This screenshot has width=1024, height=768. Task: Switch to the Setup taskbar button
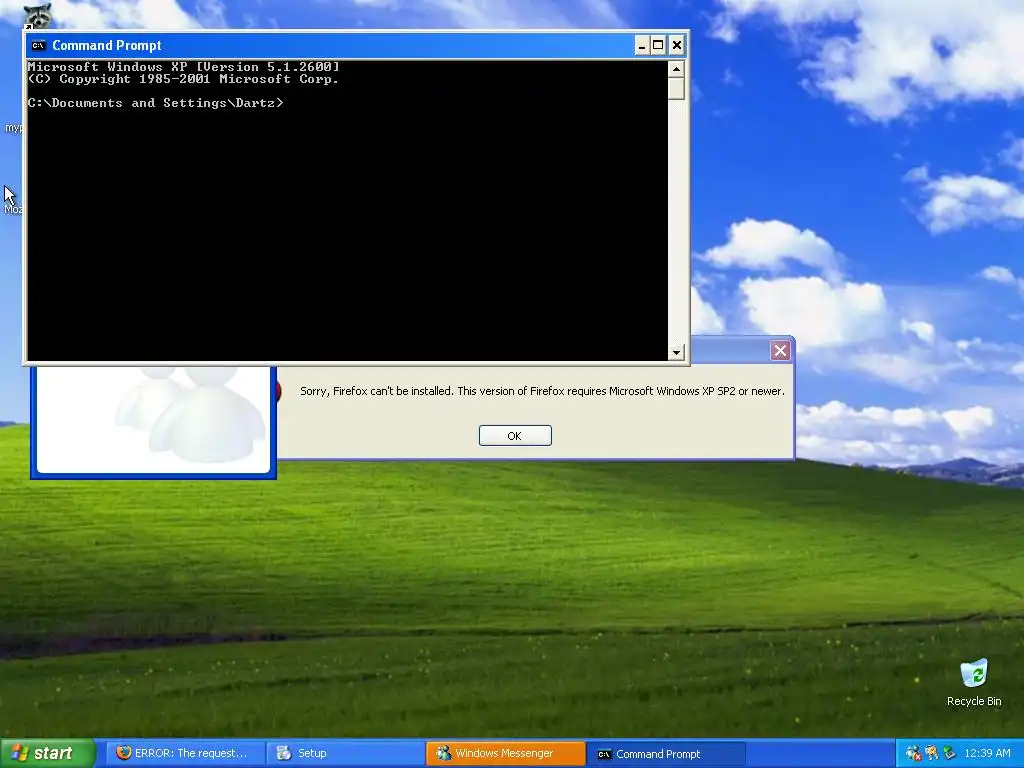click(346, 753)
